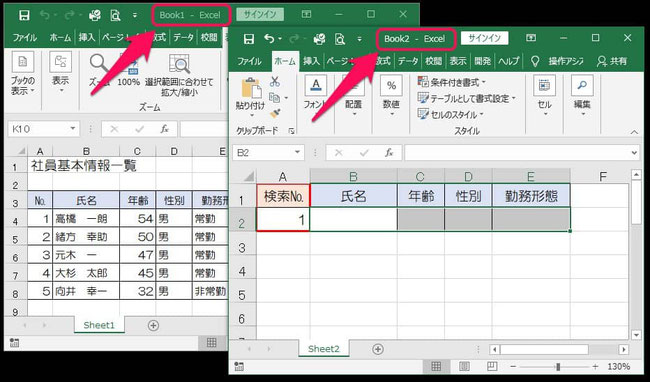
Task: Open the File (ファイル) tab in Book2
Action: pos(250,61)
